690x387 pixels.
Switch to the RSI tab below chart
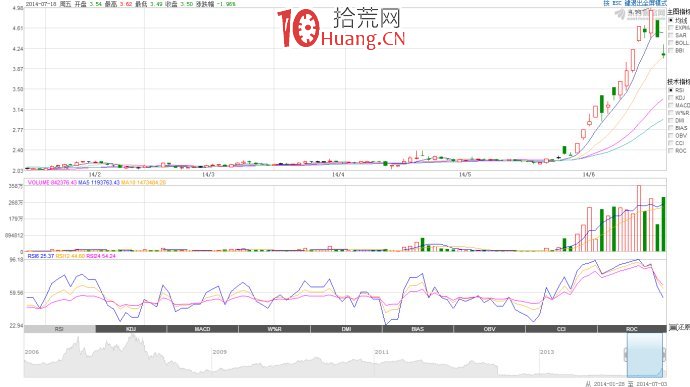click(59, 329)
